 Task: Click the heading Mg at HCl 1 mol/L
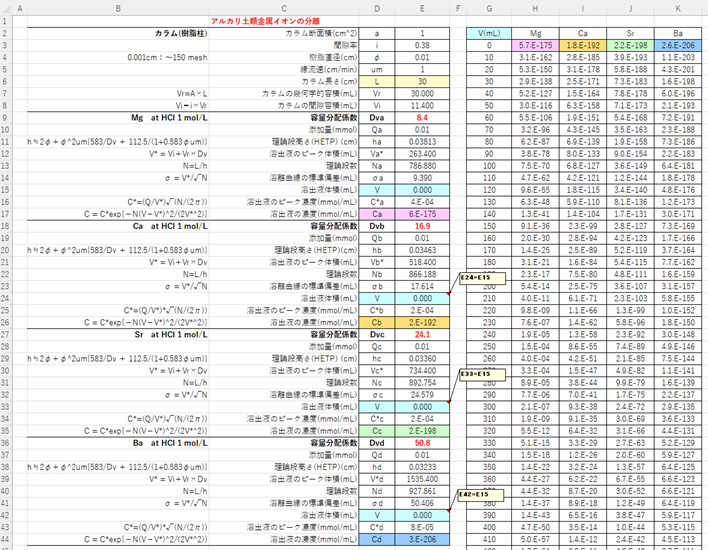pos(169,118)
